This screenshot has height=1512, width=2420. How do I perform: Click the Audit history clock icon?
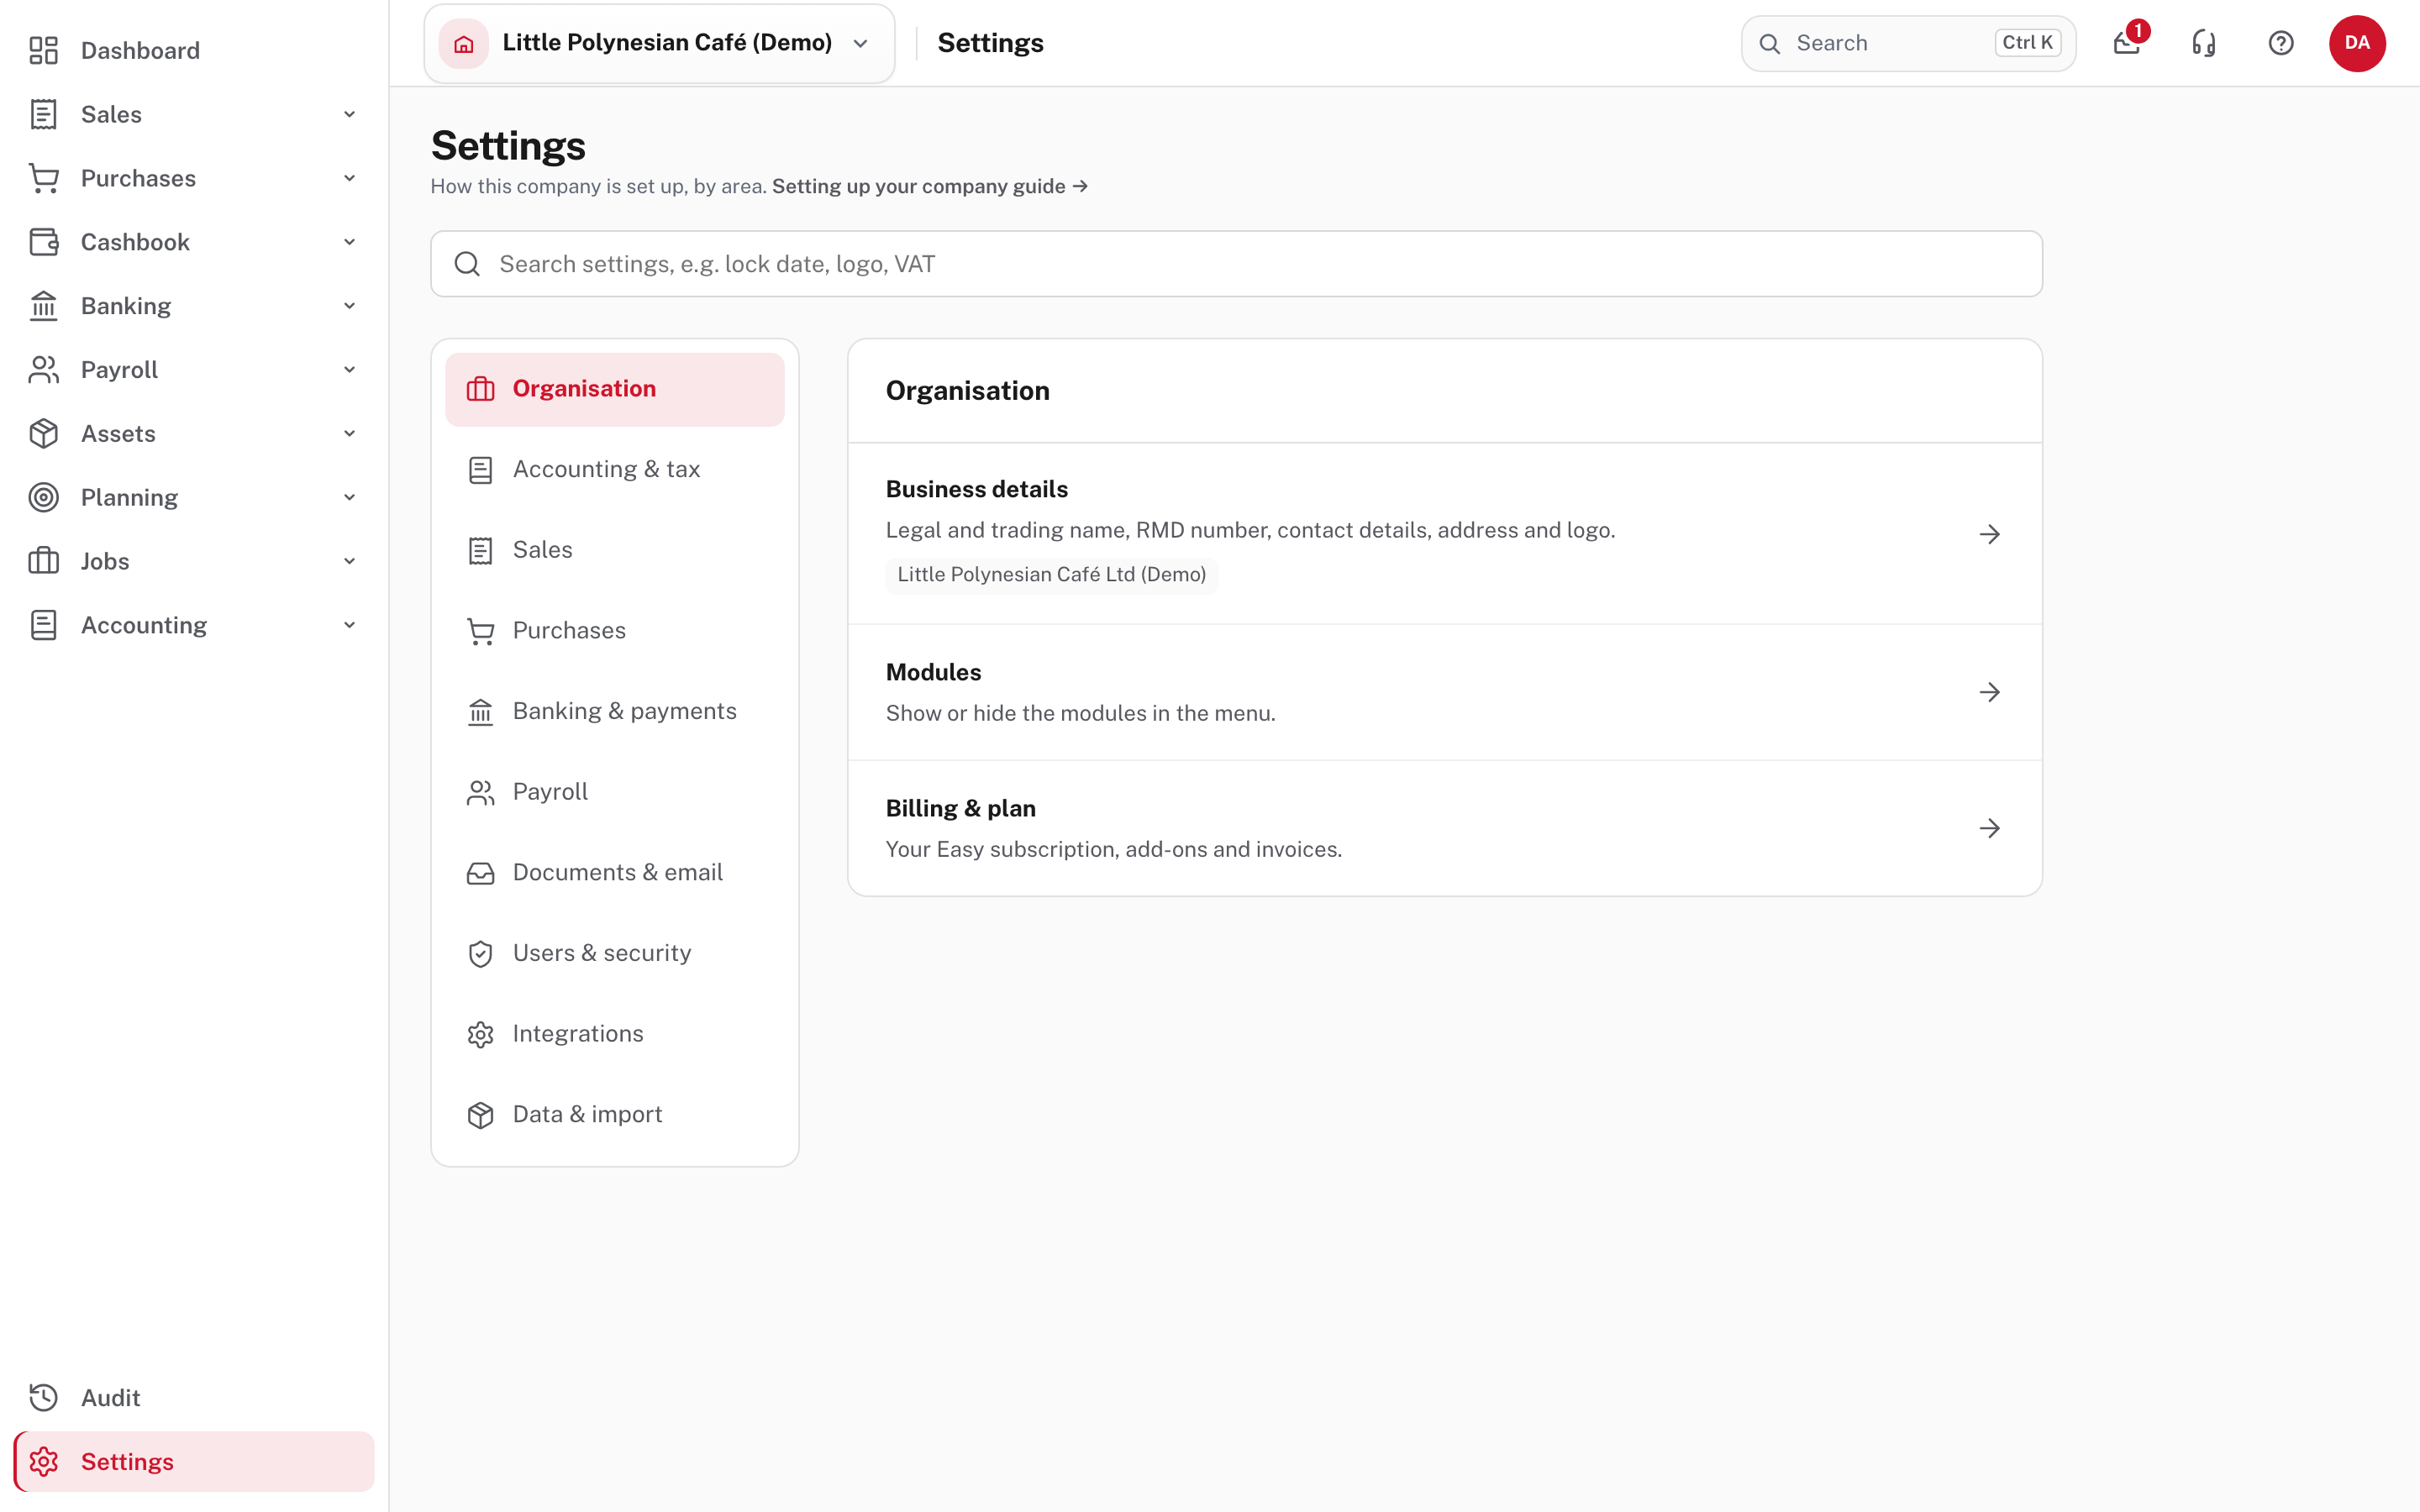(43, 1397)
